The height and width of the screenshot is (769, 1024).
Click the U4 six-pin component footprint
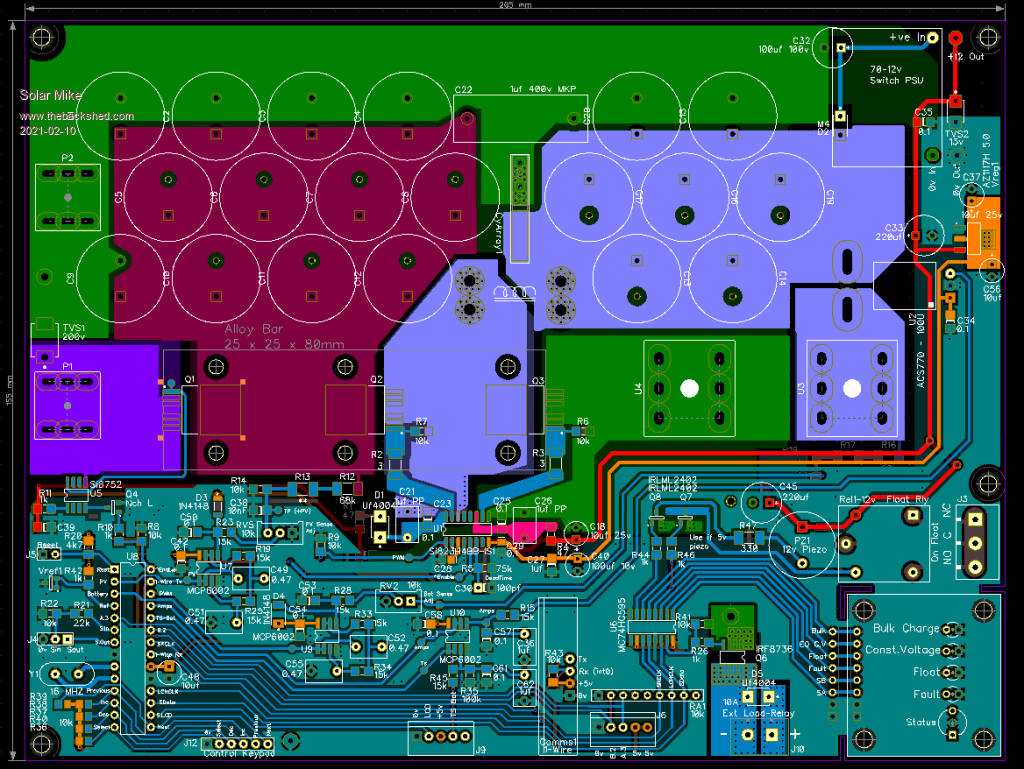point(688,386)
